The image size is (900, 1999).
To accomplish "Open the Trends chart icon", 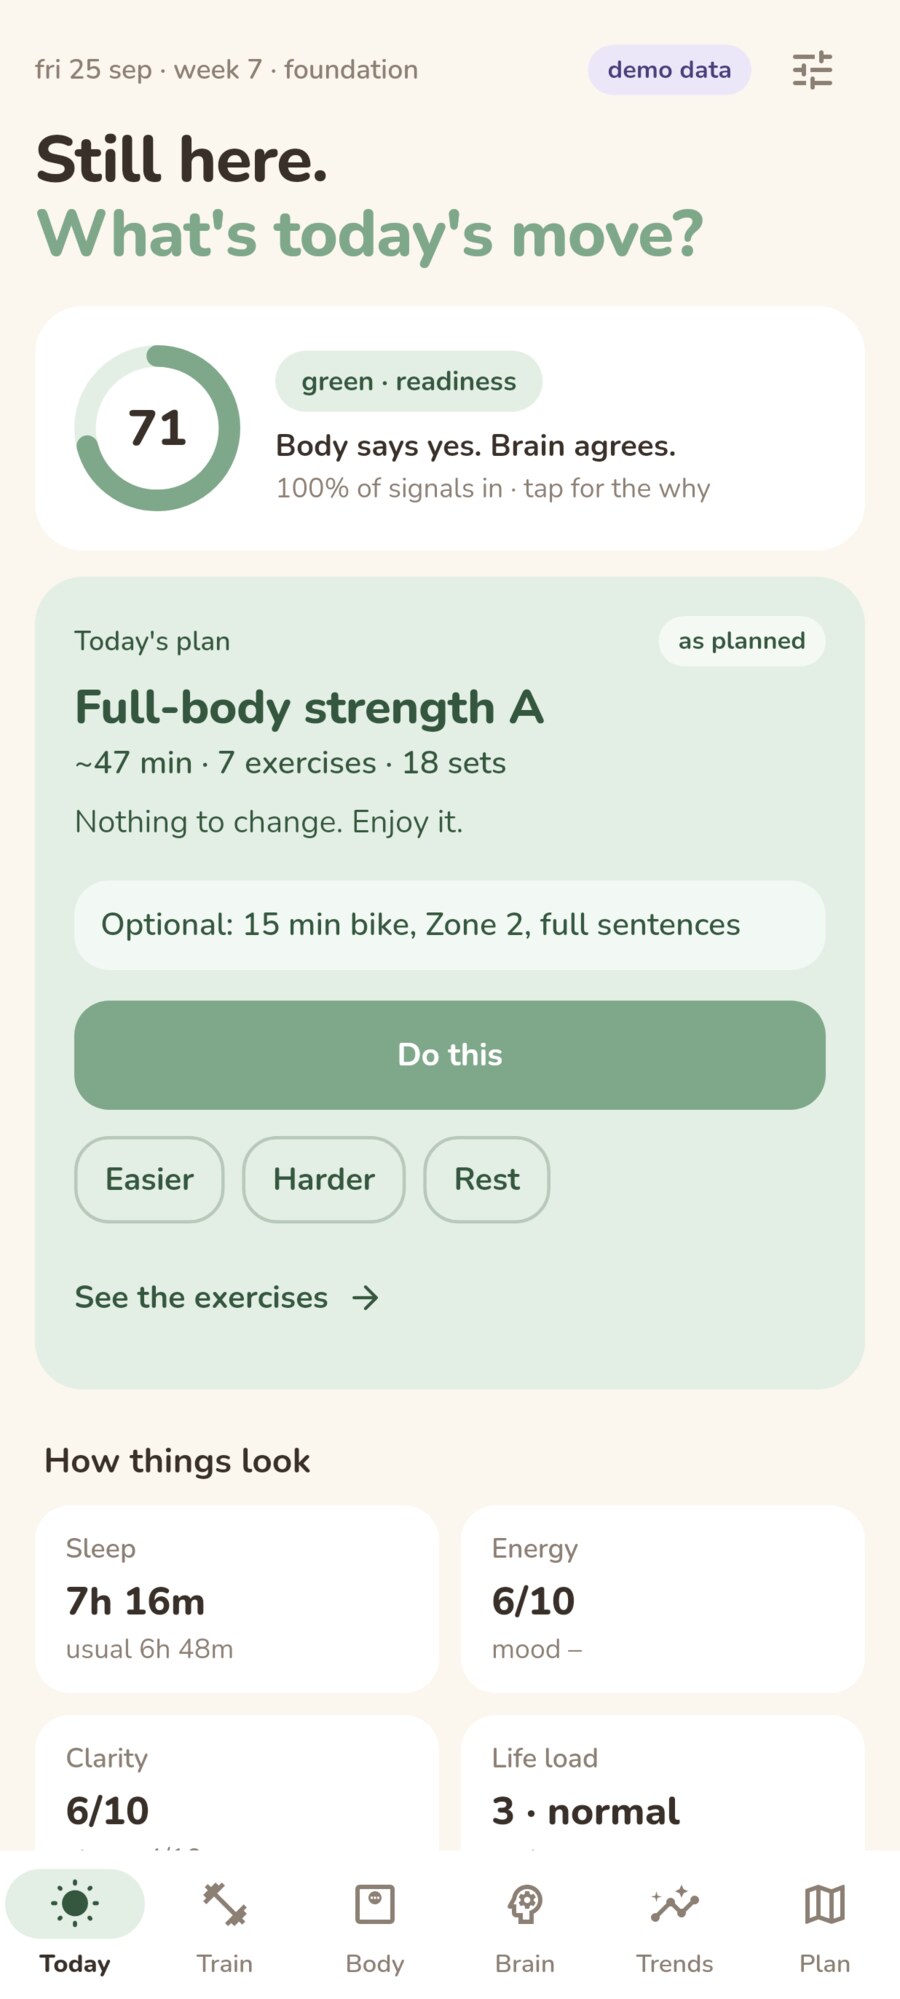I will tap(675, 1904).
